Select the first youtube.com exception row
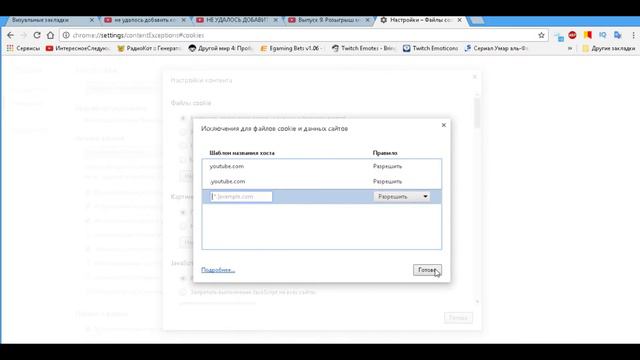Viewport: 640px width, 360px height. click(x=322, y=166)
